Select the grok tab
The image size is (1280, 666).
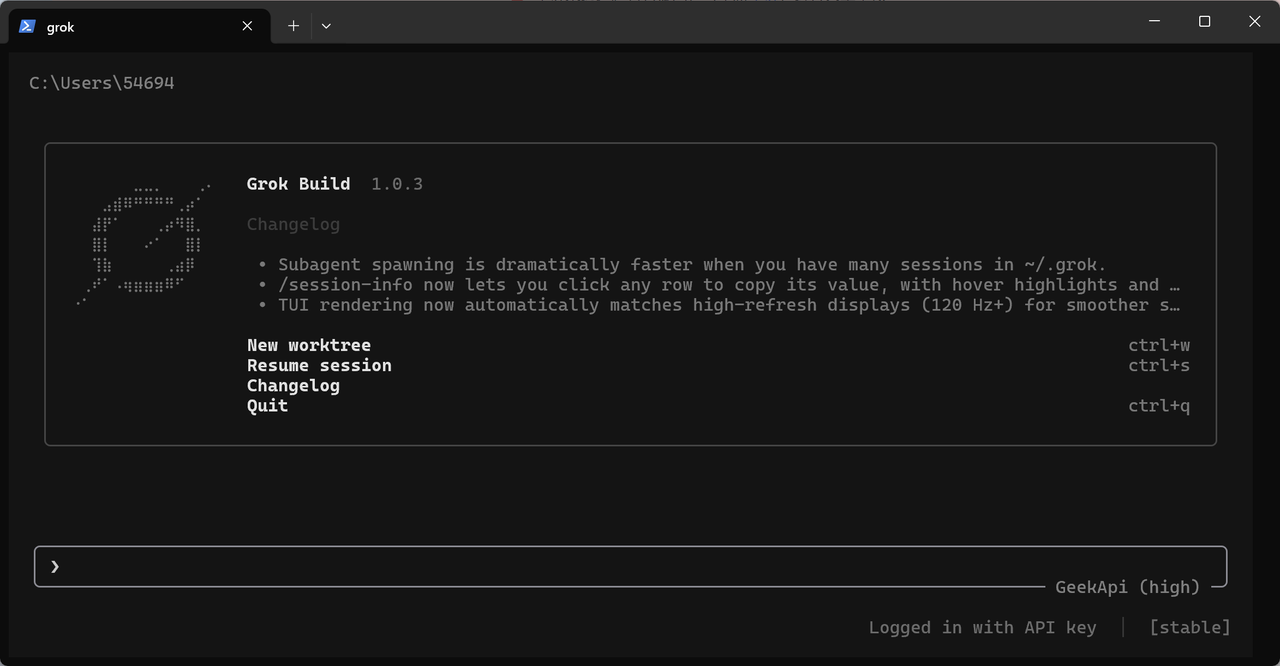coord(139,26)
